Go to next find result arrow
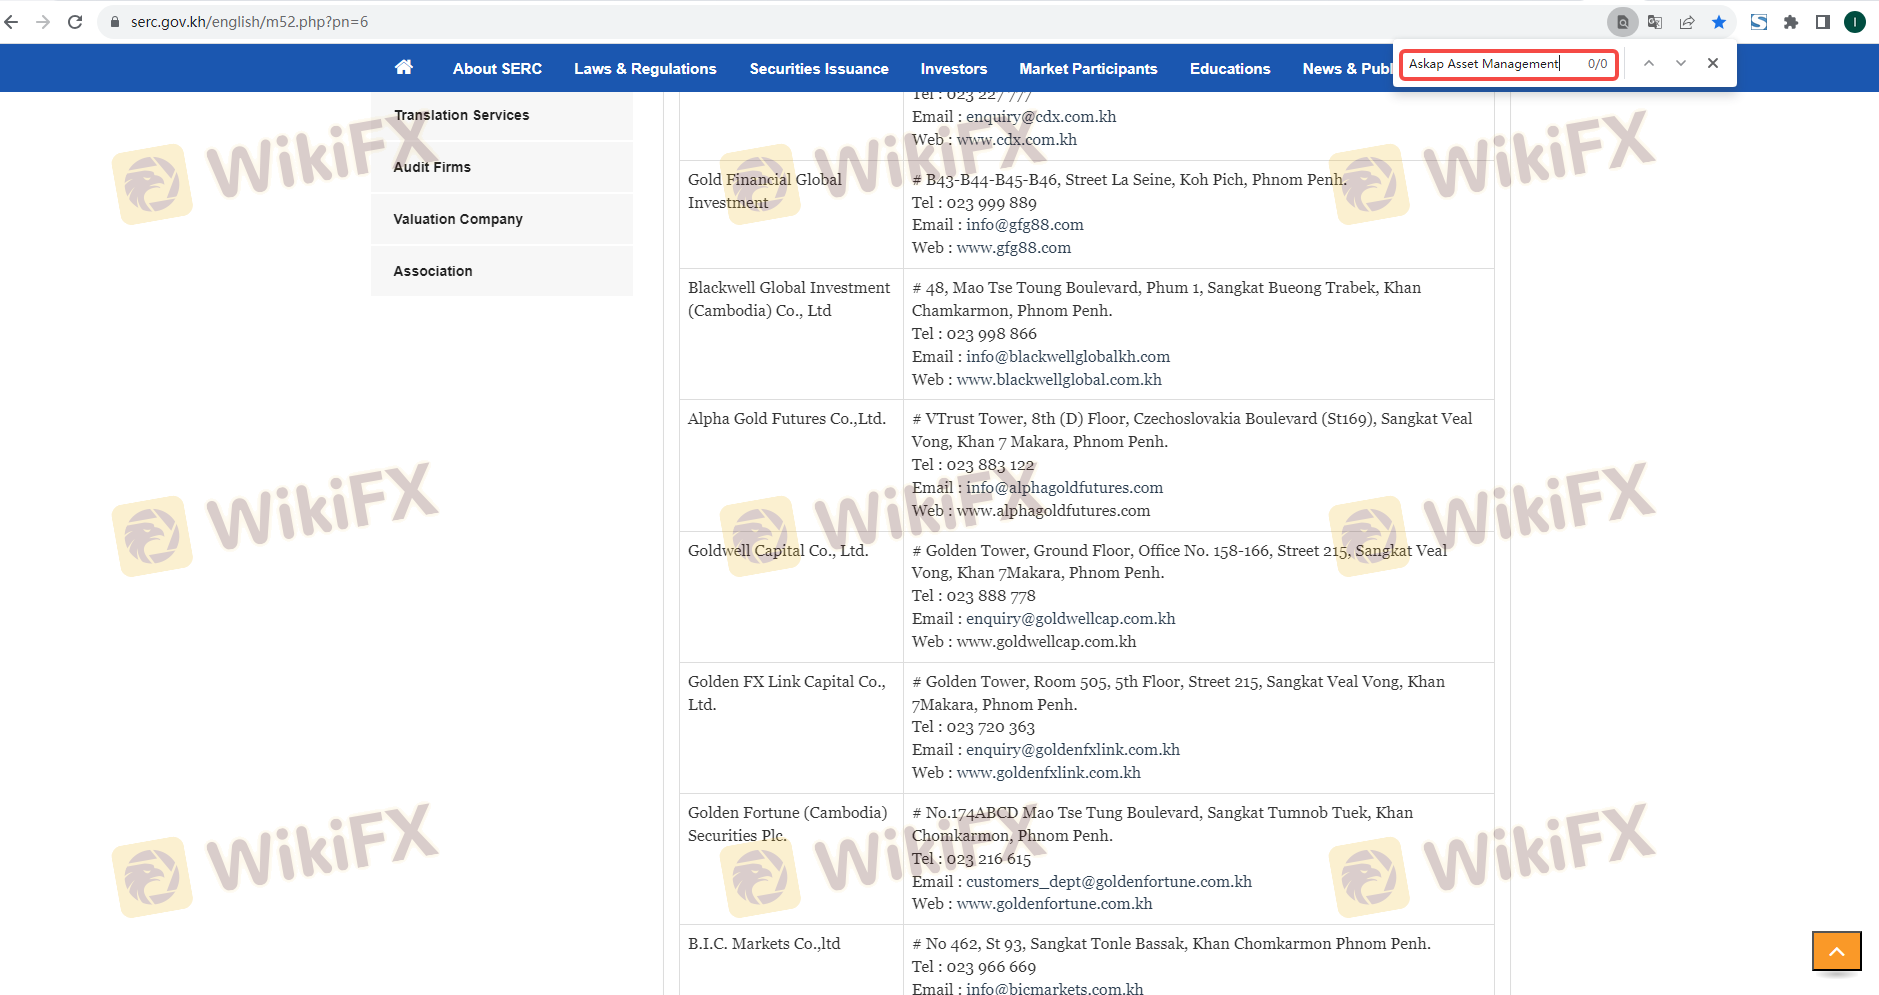 (x=1681, y=63)
